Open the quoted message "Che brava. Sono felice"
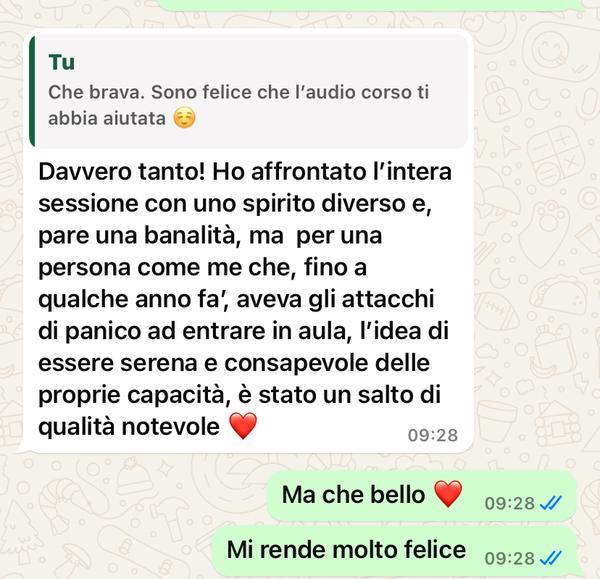Viewport: 600px width, 579px height. pyautogui.click(x=249, y=91)
